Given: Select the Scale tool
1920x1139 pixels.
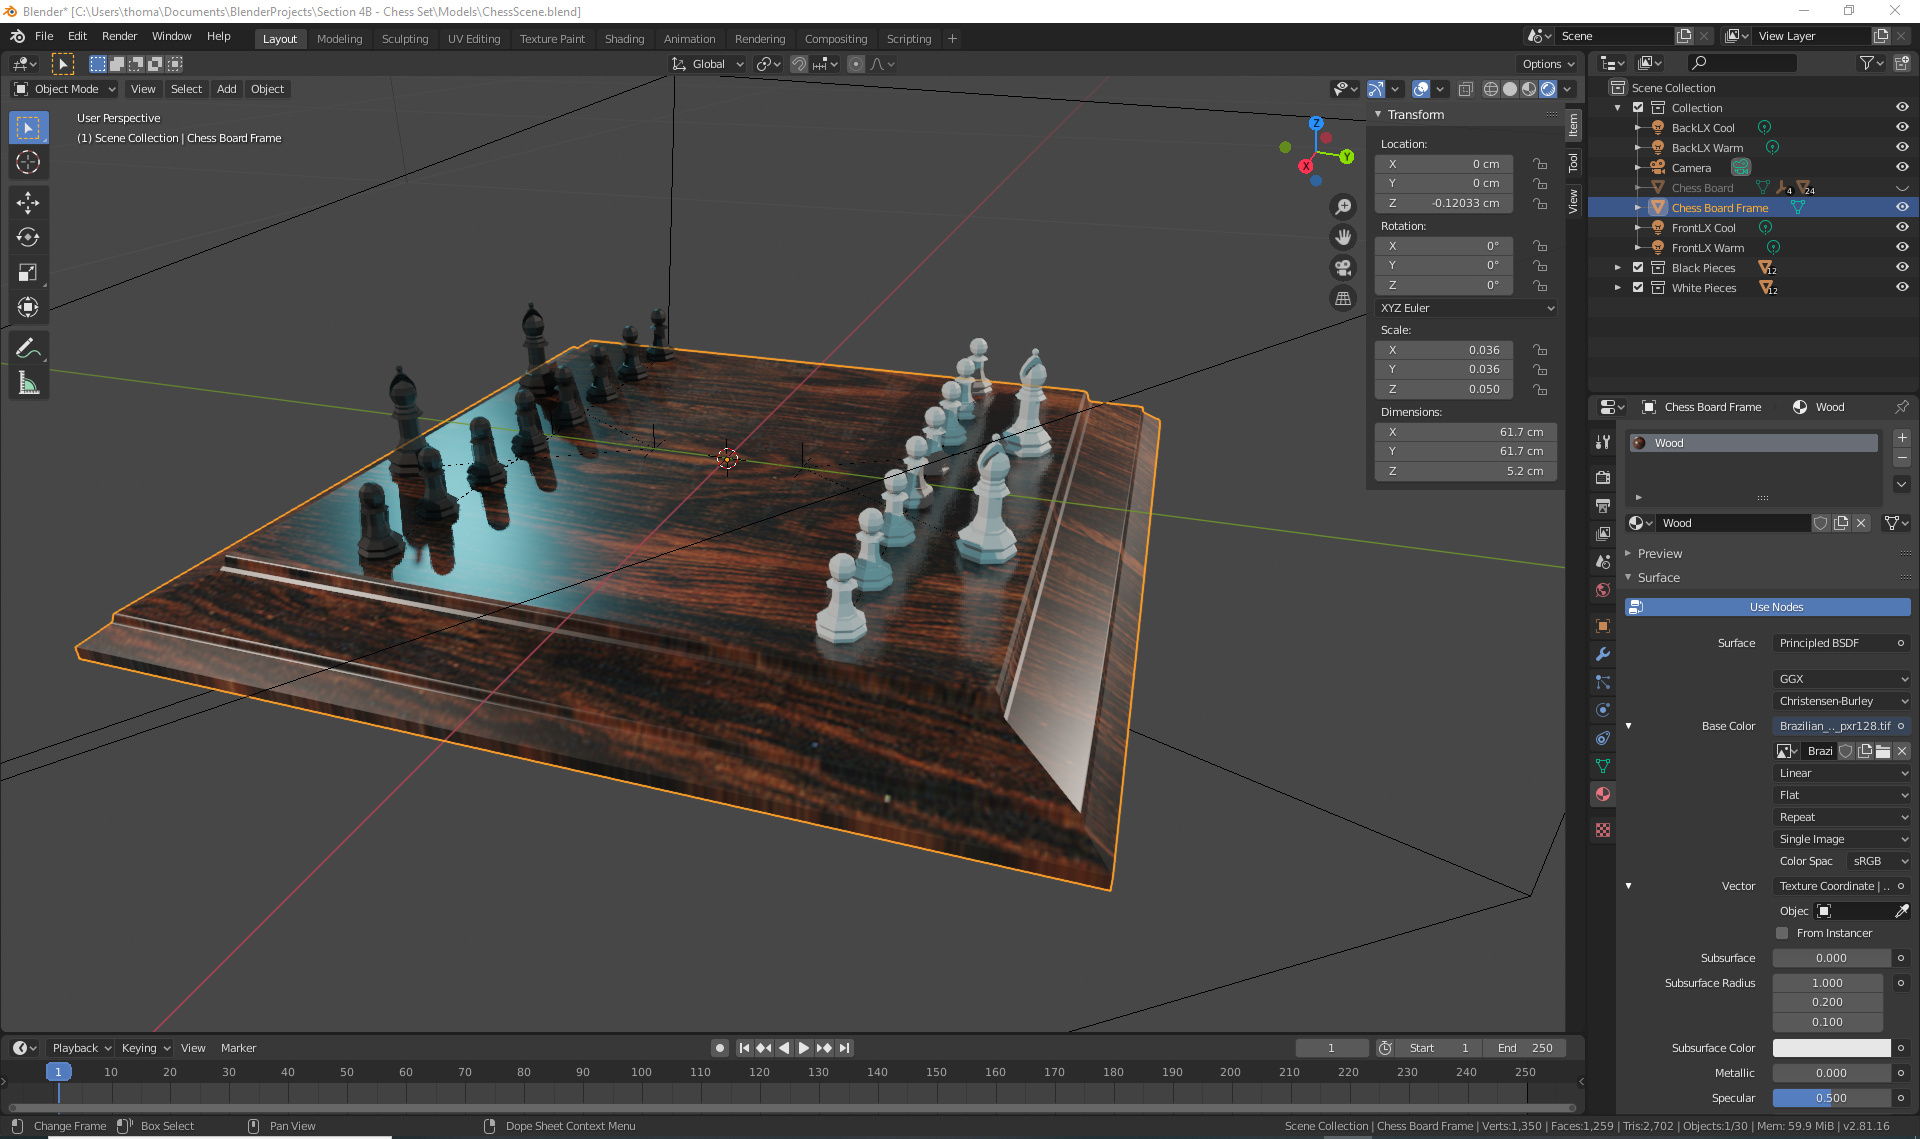Looking at the screenshot, I should point(28,271).
